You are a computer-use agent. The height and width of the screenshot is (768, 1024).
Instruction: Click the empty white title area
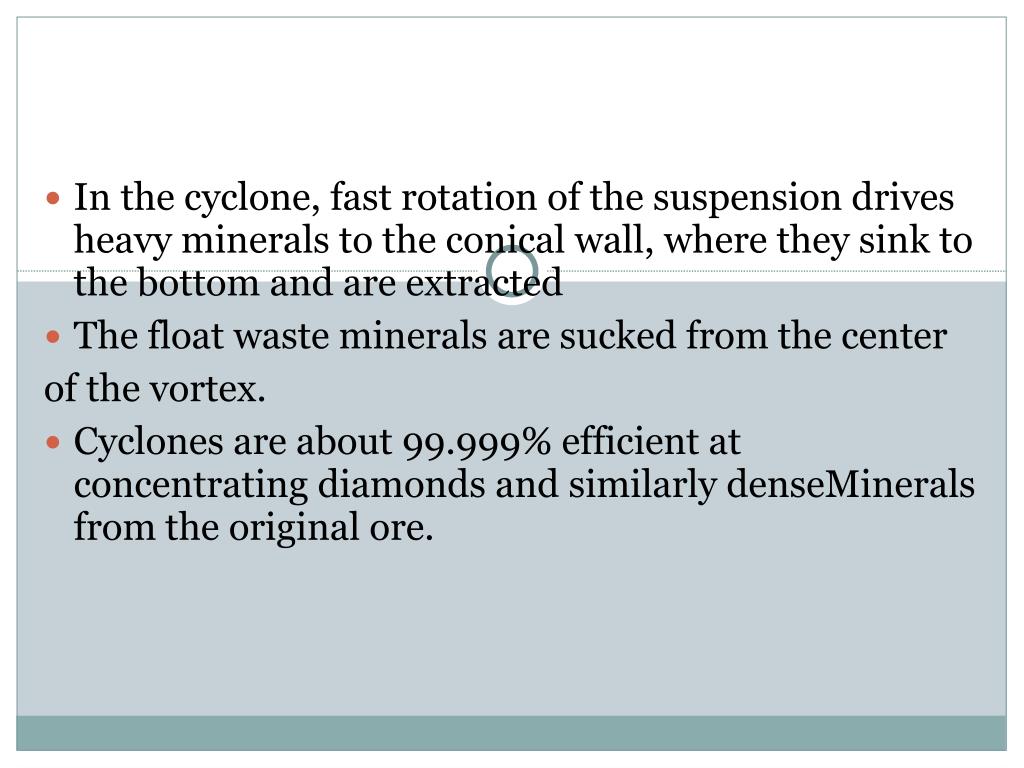[511, 91]
